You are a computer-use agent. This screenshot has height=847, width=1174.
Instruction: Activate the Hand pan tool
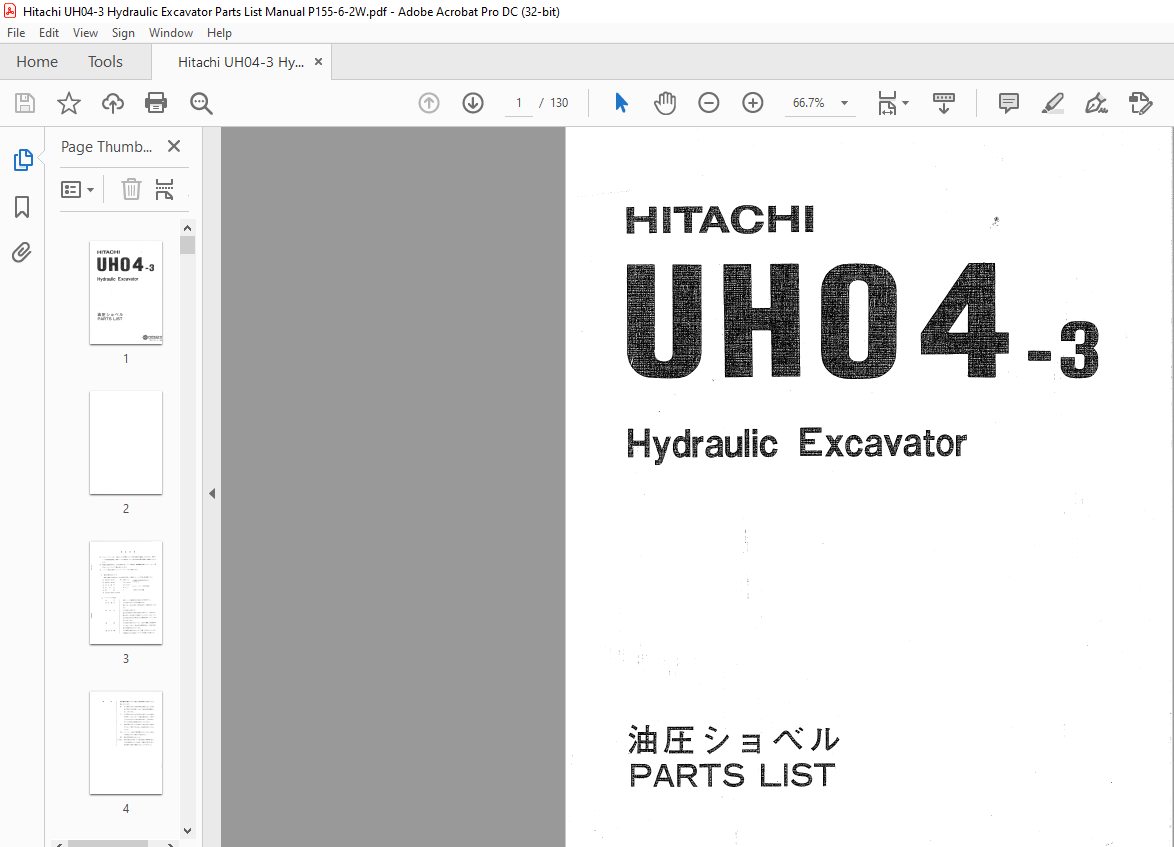[x=664, y=103]
